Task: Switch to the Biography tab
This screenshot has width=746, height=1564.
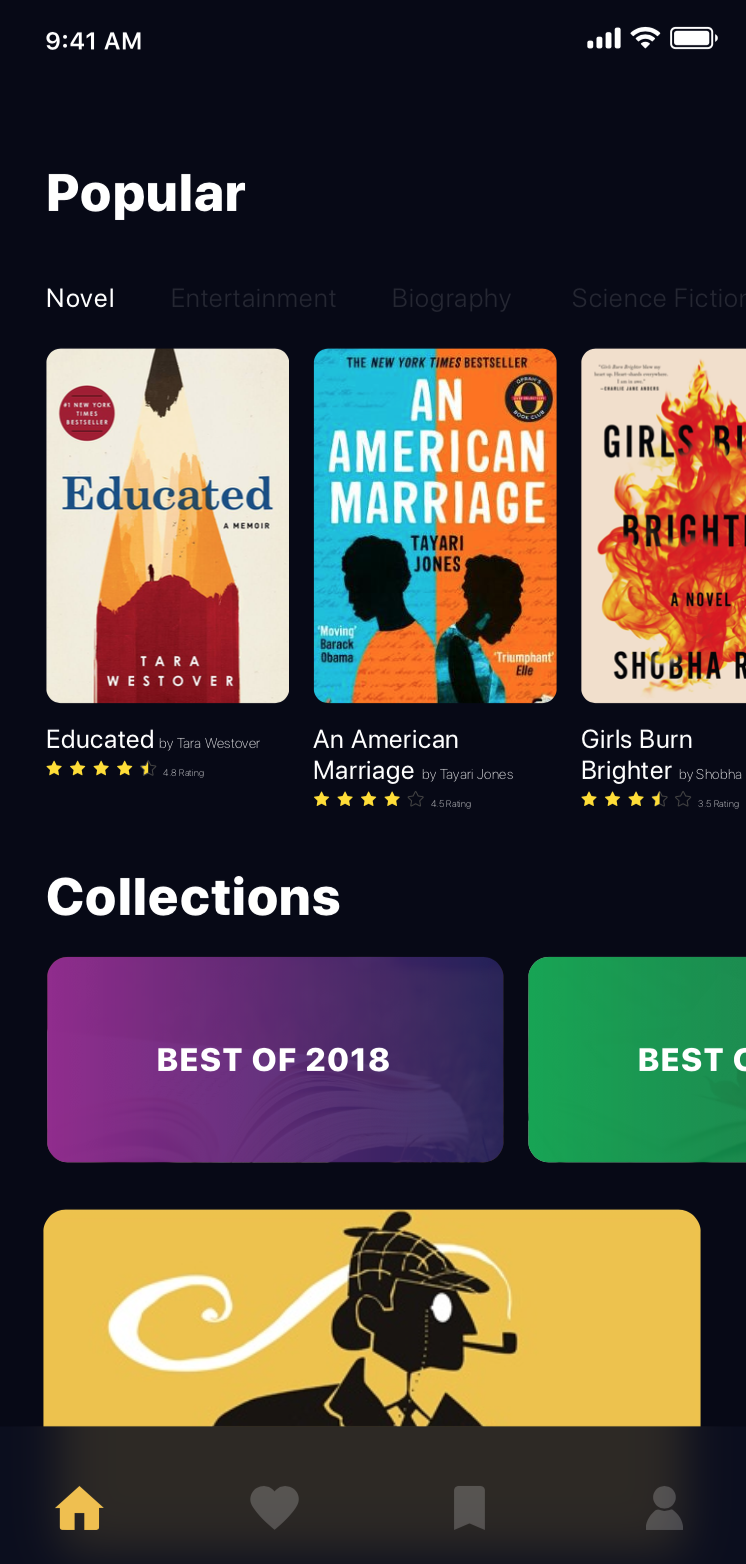Action: (451, 298)
